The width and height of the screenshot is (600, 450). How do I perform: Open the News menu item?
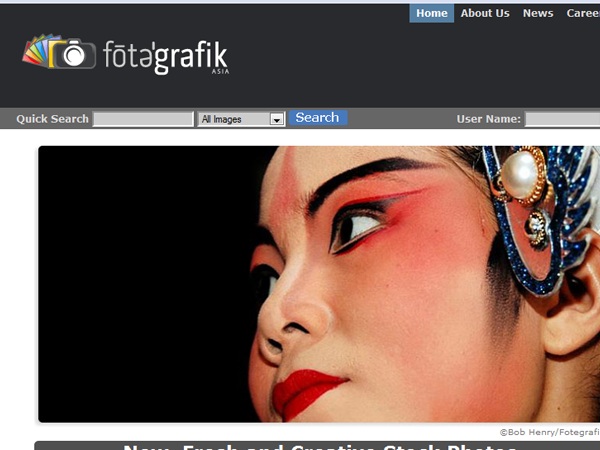pyautogui.click(x=538, y=13)
